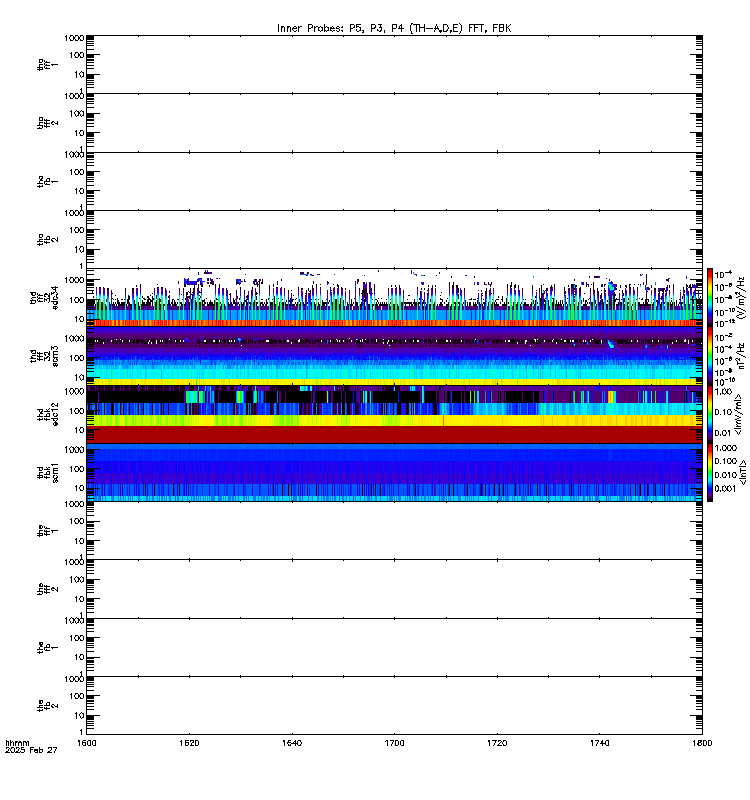Click the 'the fb 1' panel label
The width and height of the screenshot is (750, 800).
47,647
